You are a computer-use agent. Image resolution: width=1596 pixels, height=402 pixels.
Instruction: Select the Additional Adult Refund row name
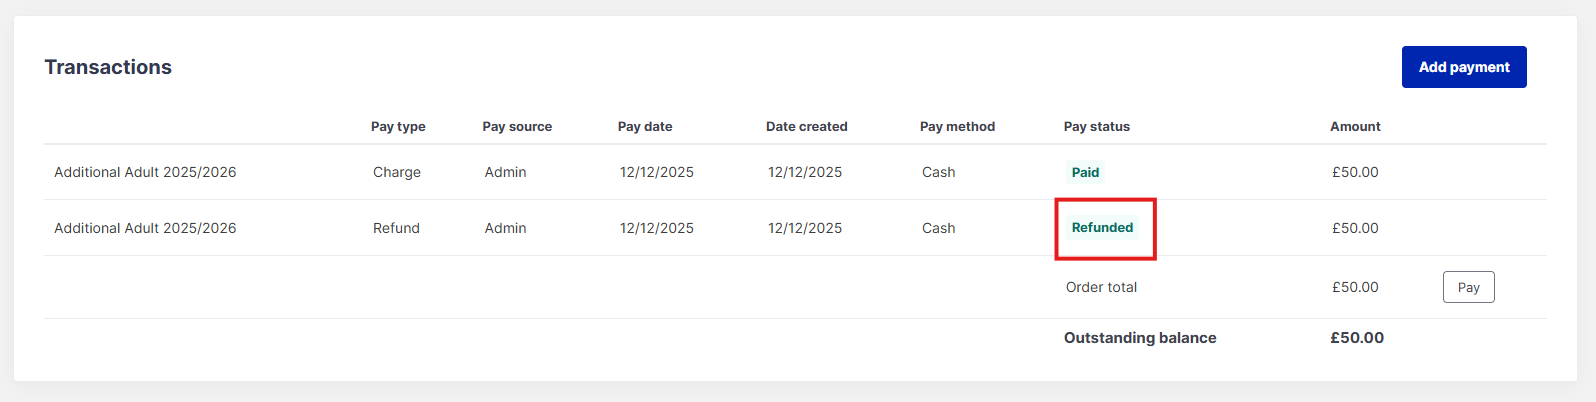click(x=145, y=228)
